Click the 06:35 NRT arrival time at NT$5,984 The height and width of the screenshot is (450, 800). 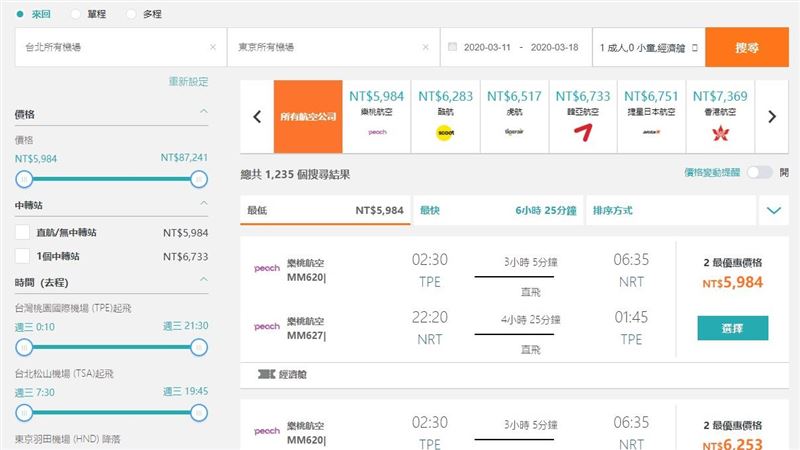point(631,260)
